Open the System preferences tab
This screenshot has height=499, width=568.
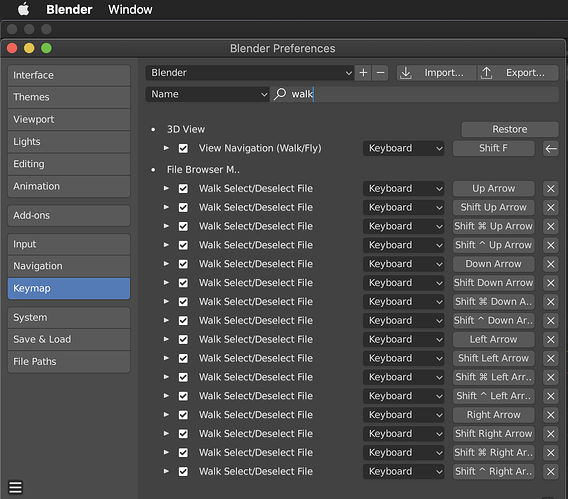[69, 318]
